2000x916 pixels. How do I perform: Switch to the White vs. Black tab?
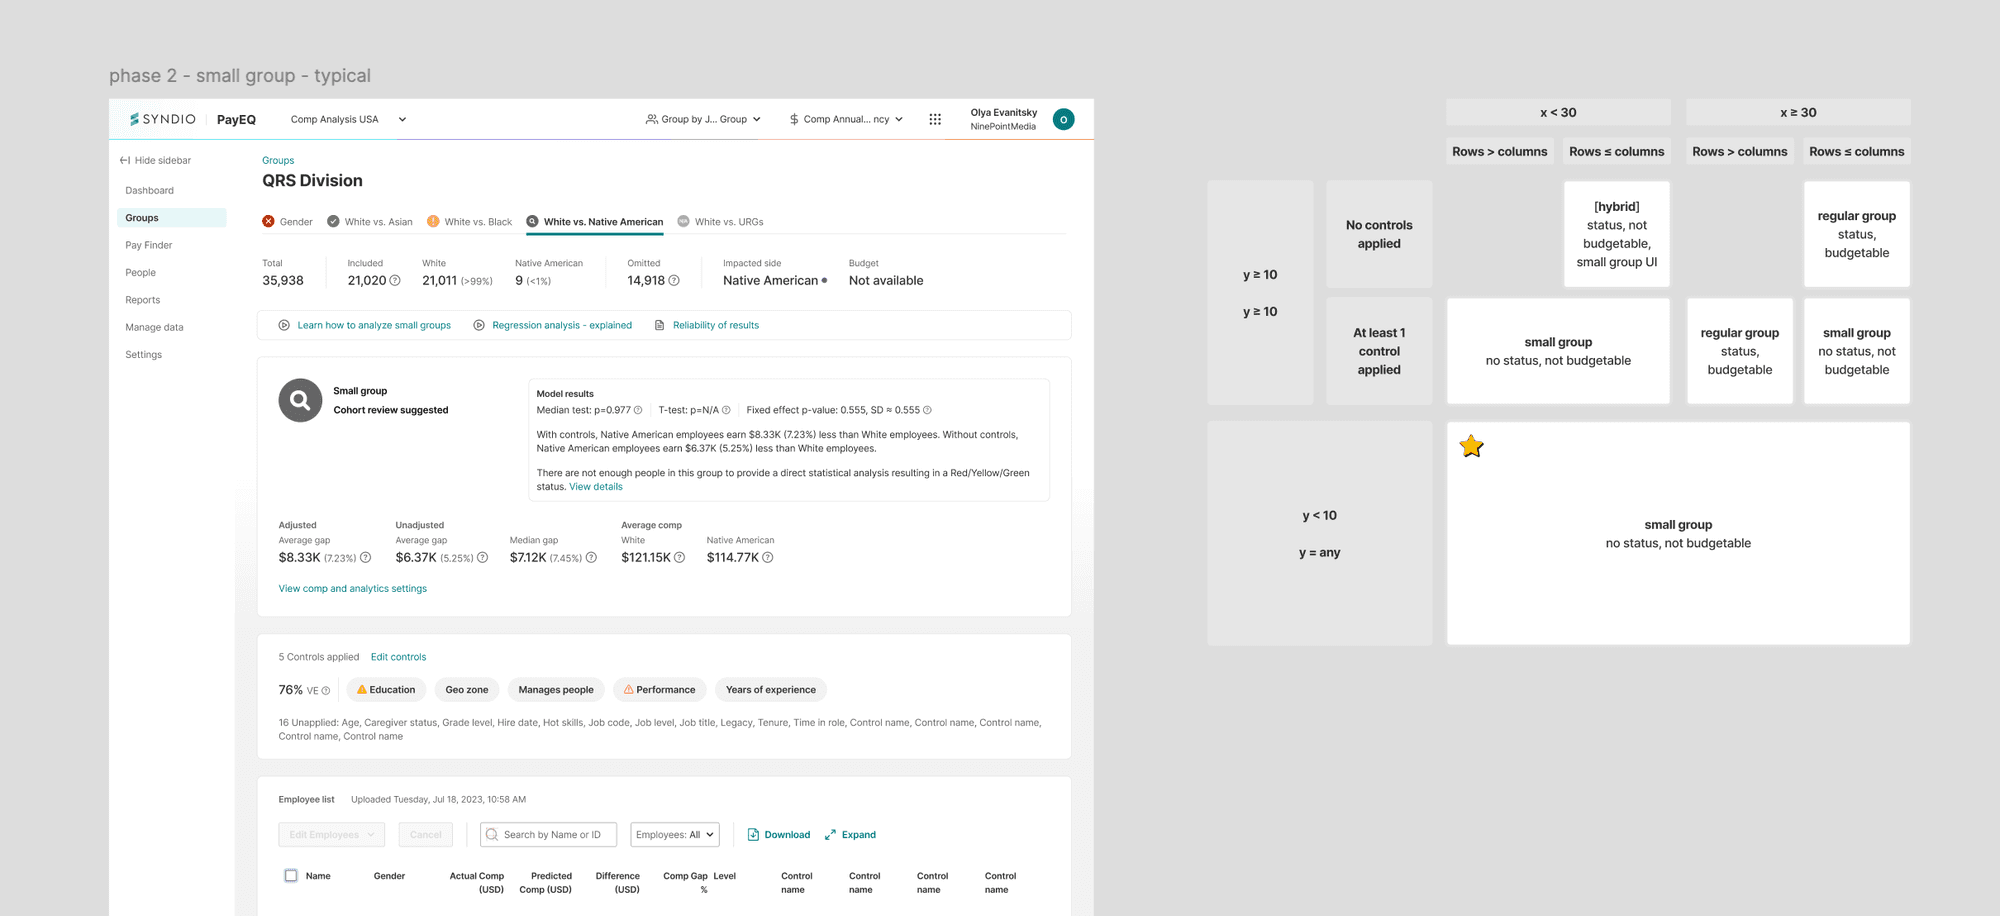click(469, 222)
